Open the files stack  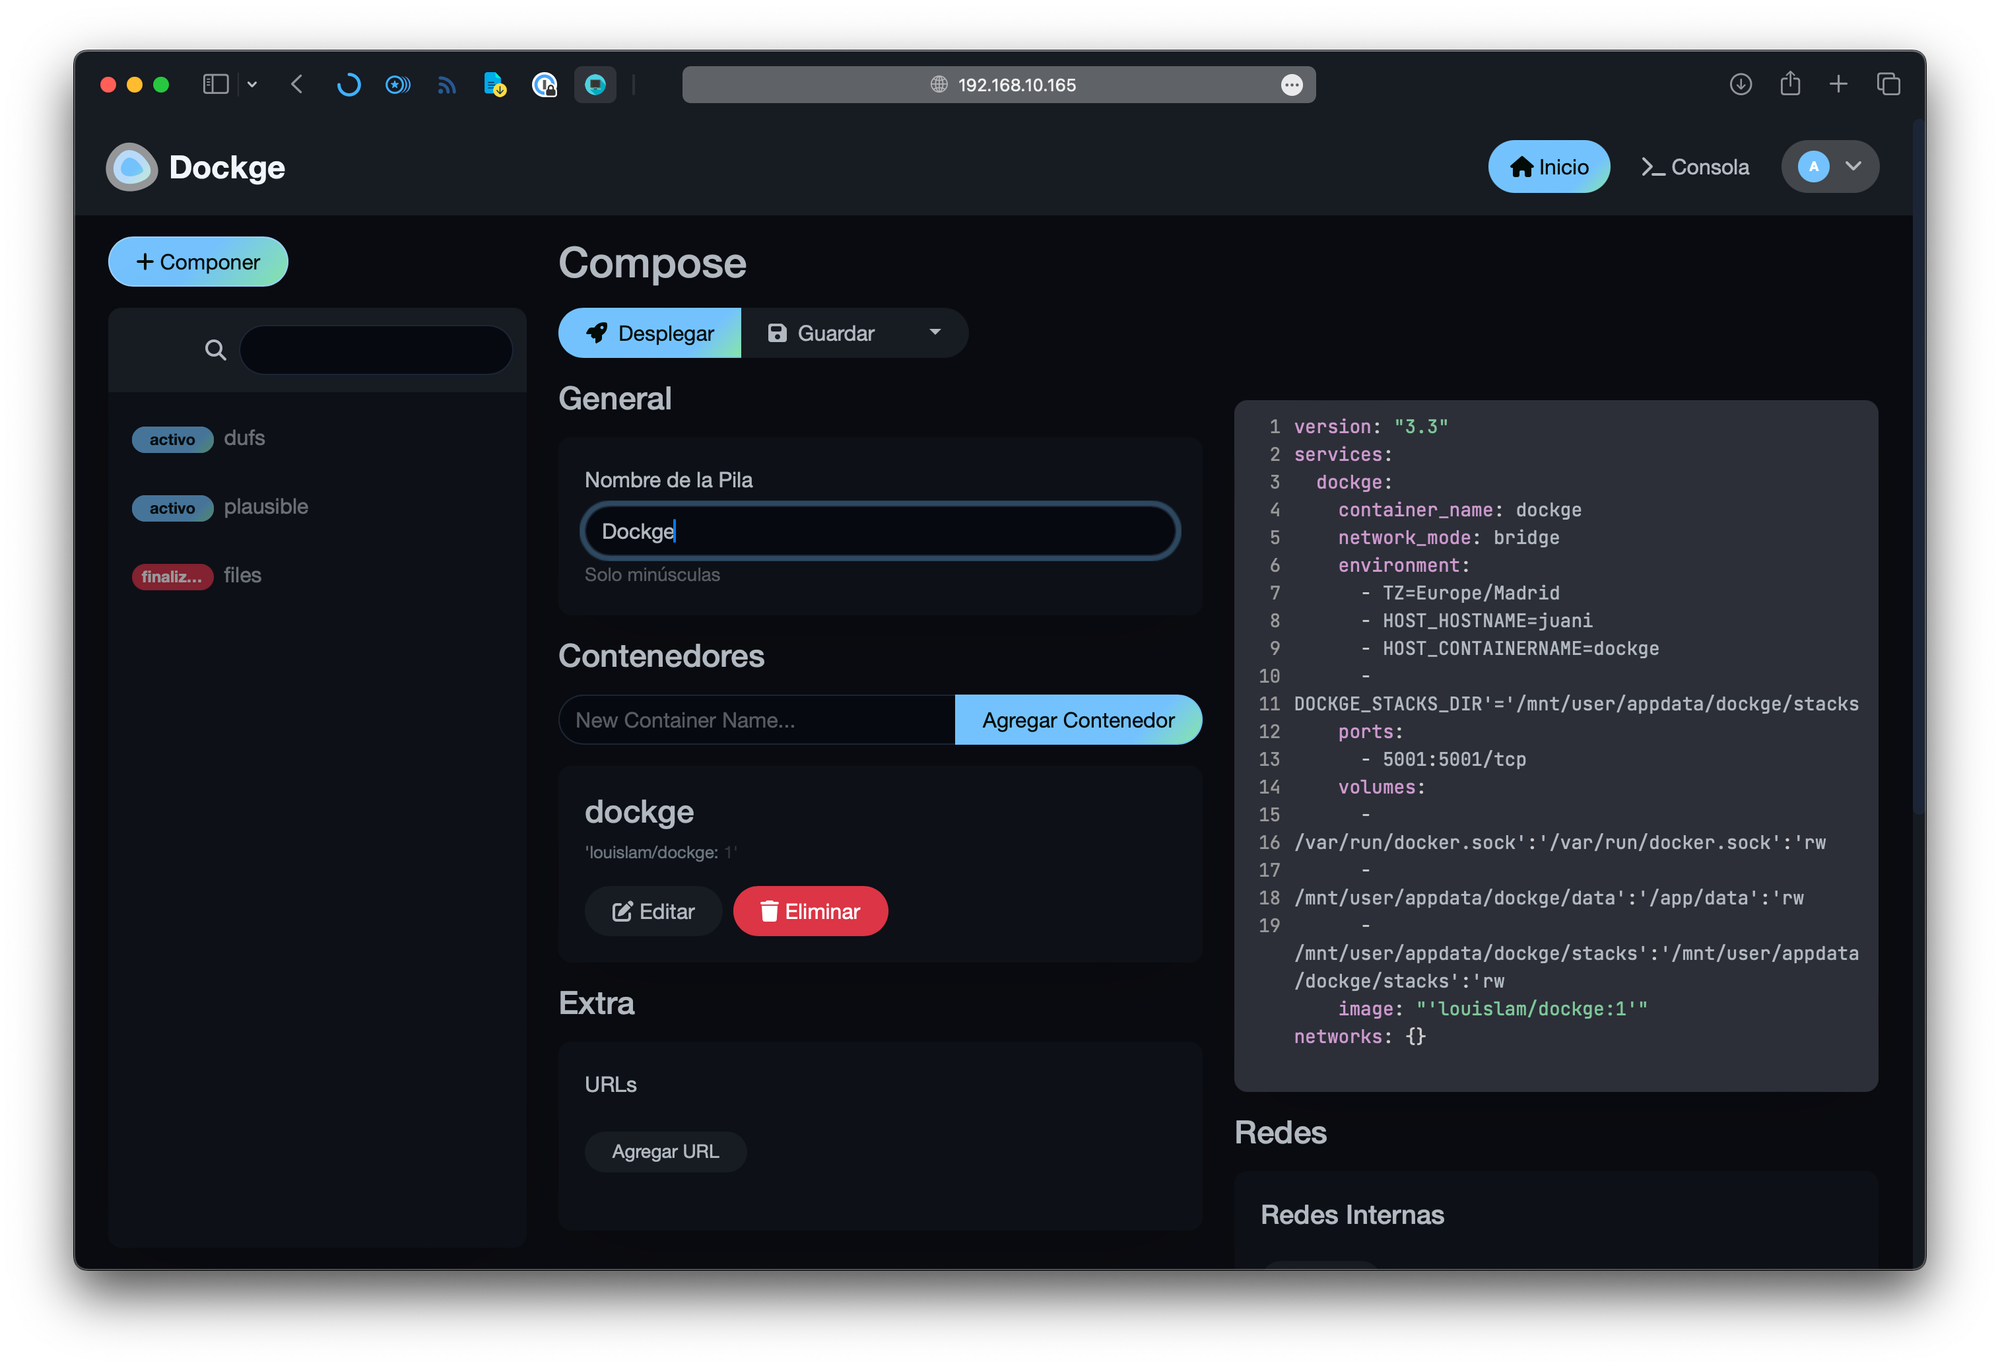point(242,575)
